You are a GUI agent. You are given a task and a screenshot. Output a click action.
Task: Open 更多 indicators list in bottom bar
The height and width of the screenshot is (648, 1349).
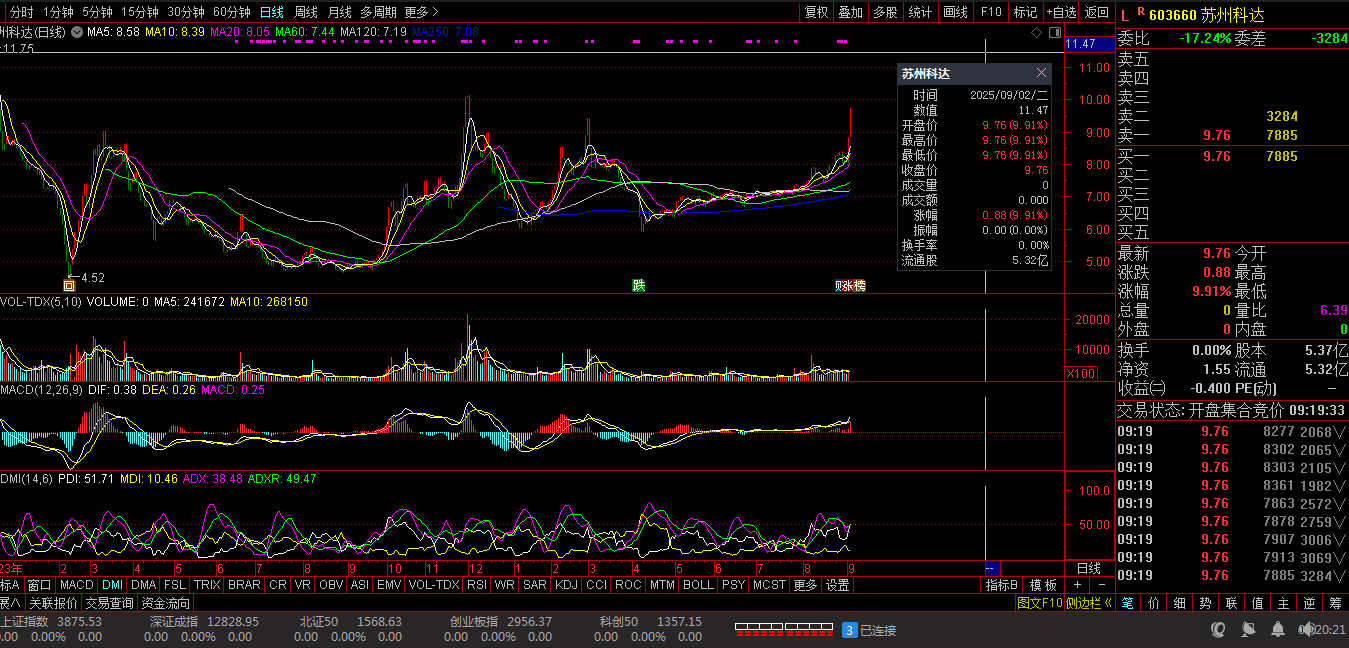click(x=805, y=585)
